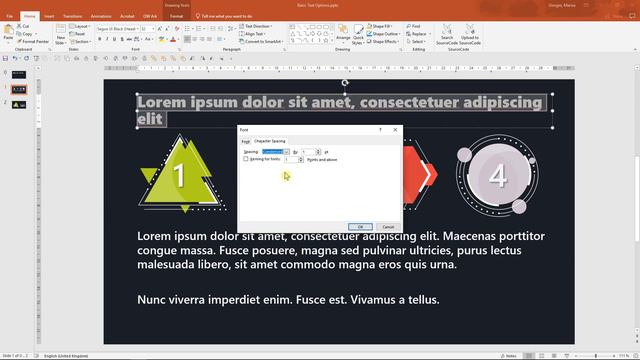
Task: Open the Arrange options
Action: (343, 34)
